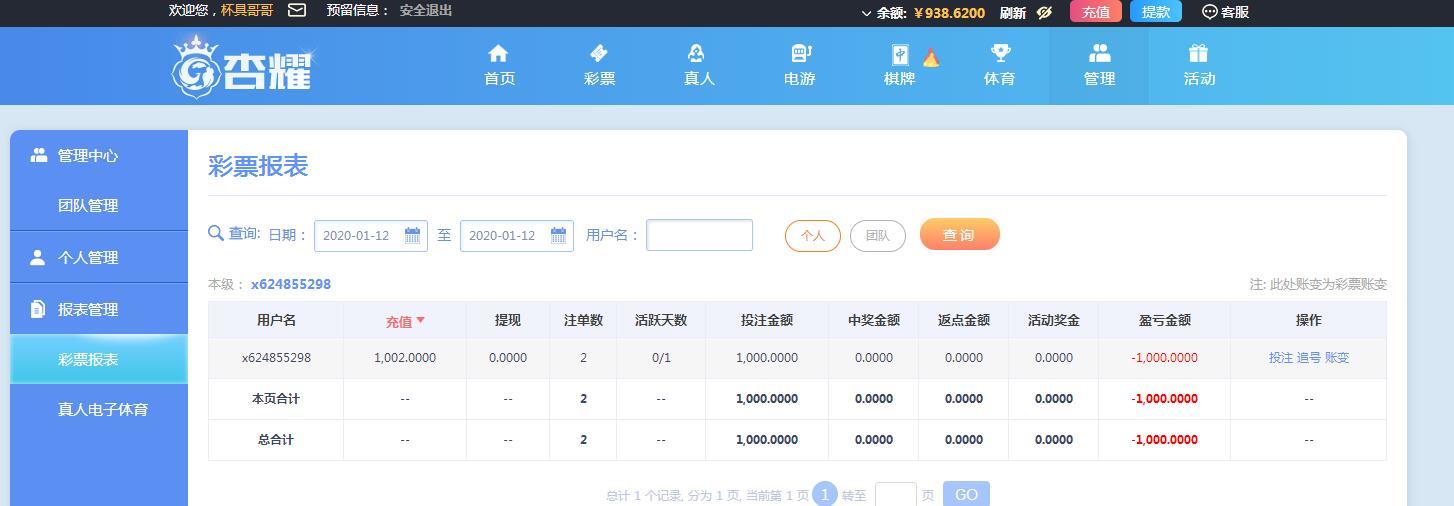The width and height of the screenshot is (1454, 506).
Task: Open the 活动 gift box icon
Action: click(x=1198, y=53)
